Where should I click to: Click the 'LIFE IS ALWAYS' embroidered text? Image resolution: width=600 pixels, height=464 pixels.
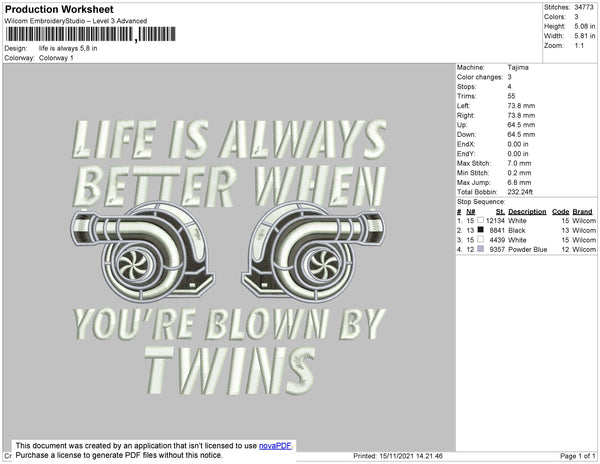coord(229,140)
